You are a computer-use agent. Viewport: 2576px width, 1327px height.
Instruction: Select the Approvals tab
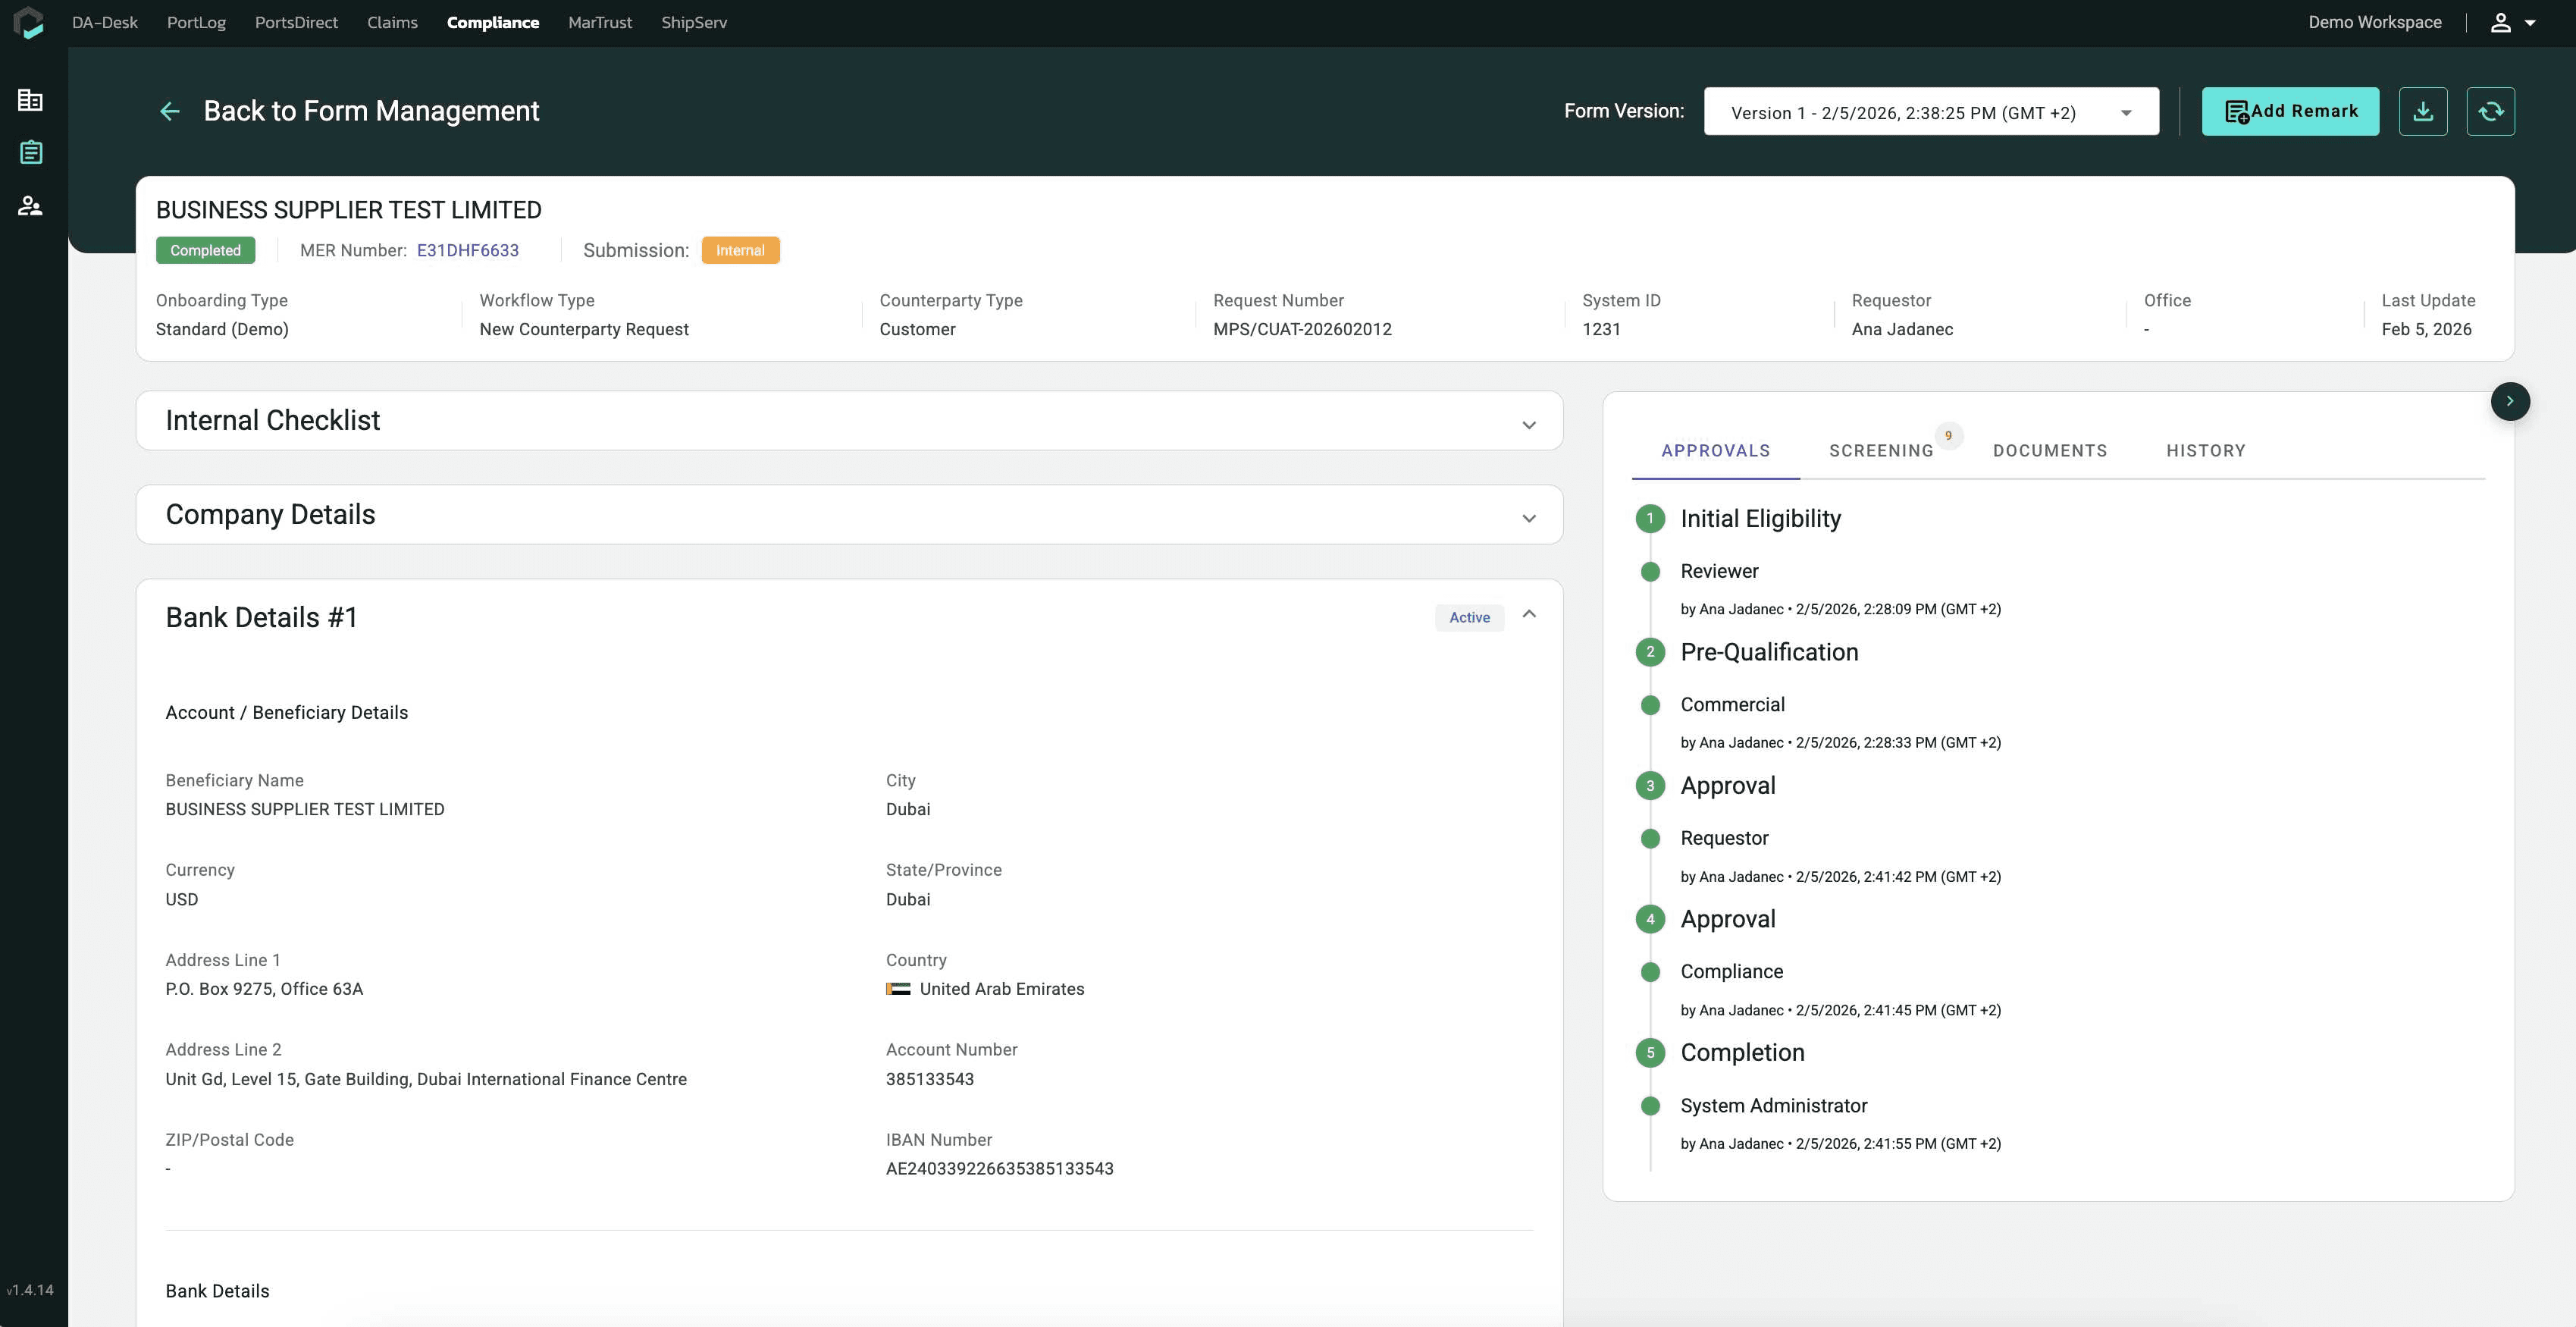coord(1715,451)
